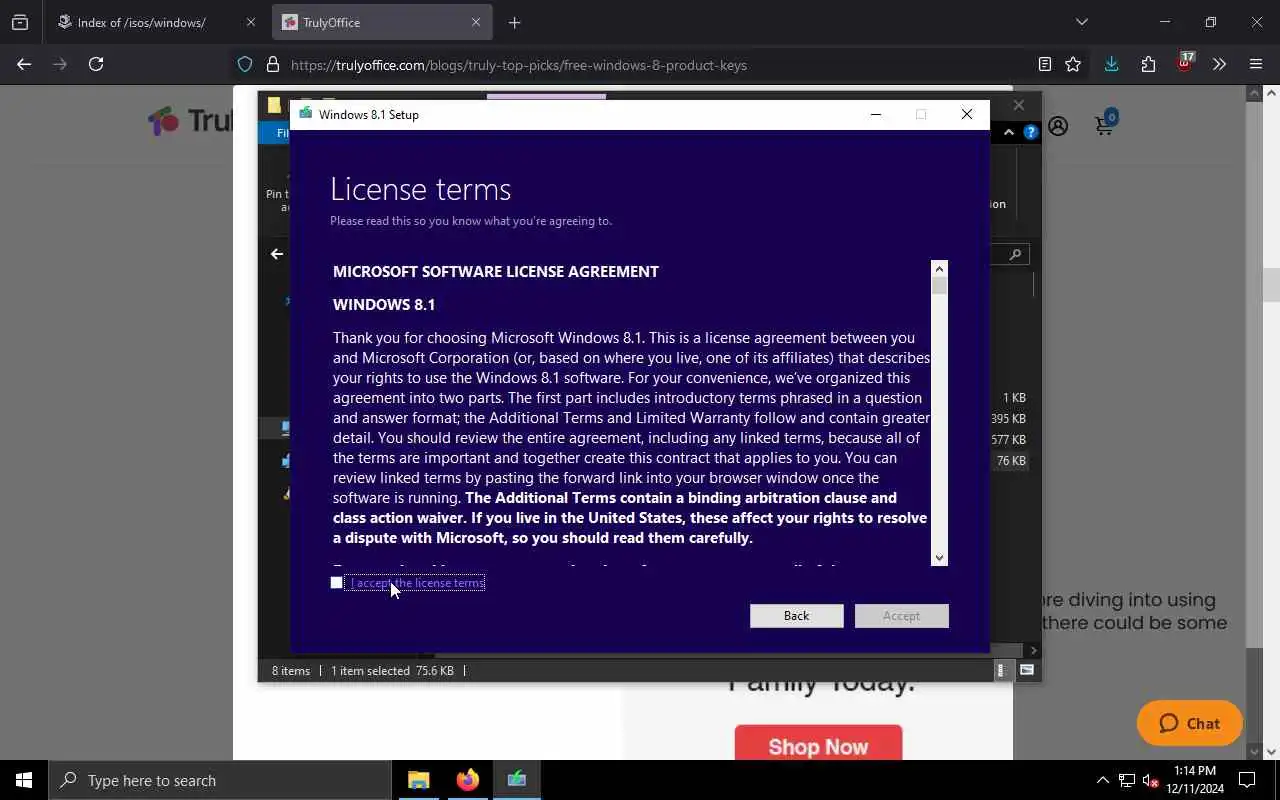
Task: Switch File Explorer to large icons view
Action: (x=1026, y=671)
